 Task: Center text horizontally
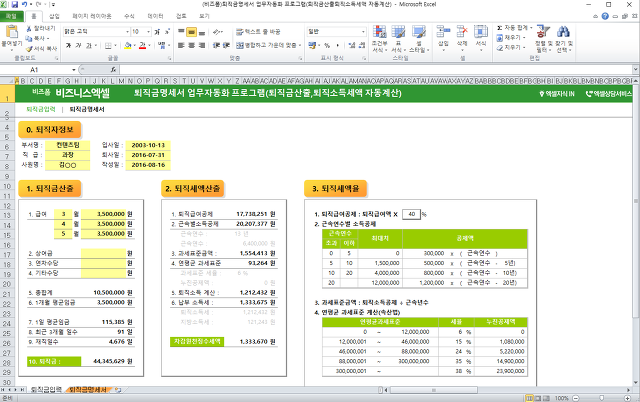click(x=191, y=45)
